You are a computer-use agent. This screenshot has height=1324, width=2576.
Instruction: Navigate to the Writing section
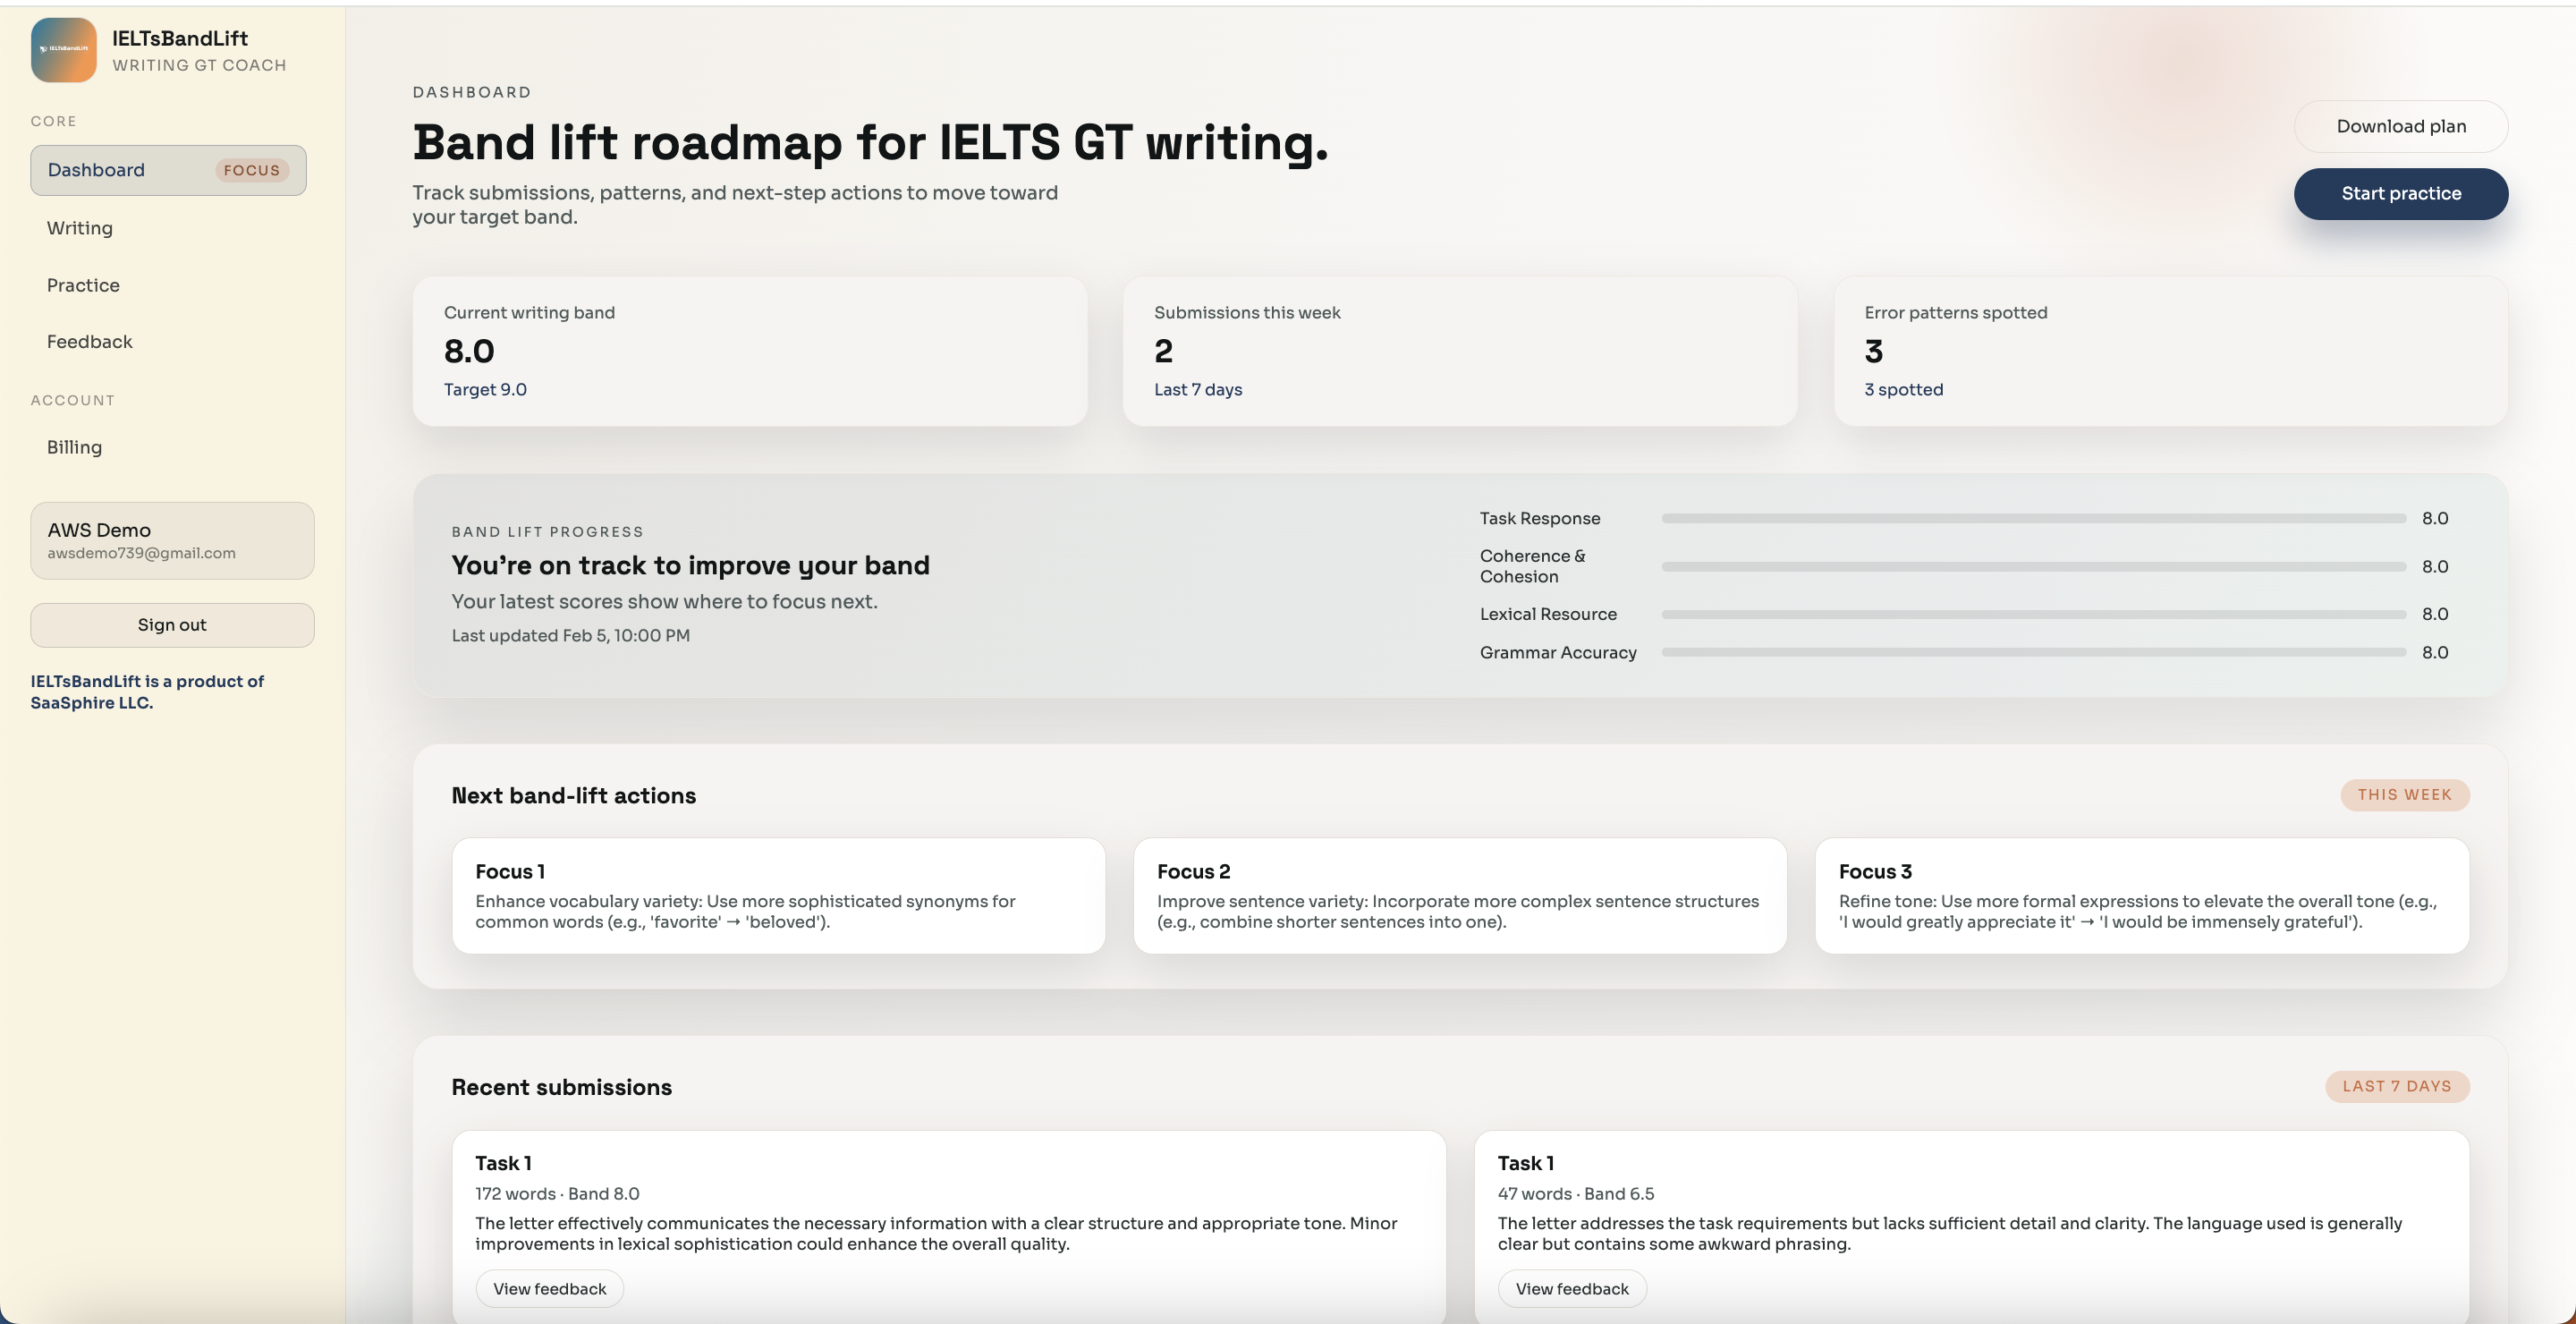[79, 227]
